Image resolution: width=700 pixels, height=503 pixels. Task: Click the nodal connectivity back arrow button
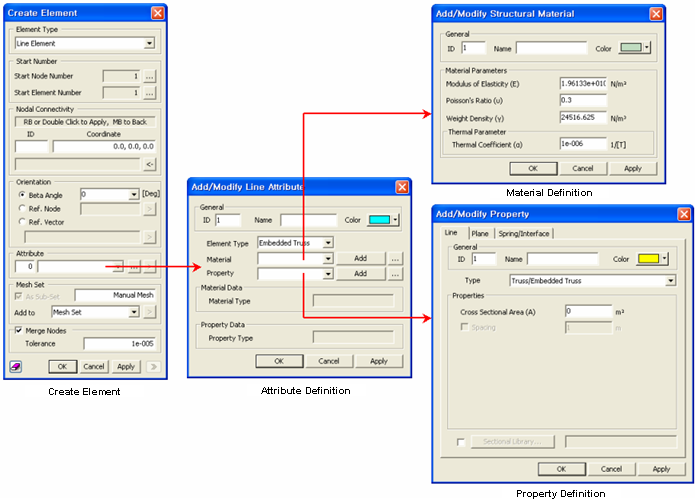point(150,164)
